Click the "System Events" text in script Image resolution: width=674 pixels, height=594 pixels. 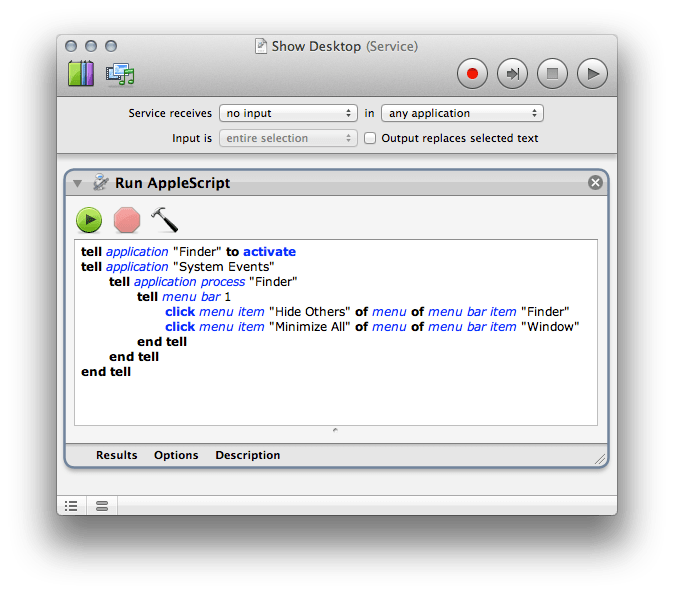[224, 266]
